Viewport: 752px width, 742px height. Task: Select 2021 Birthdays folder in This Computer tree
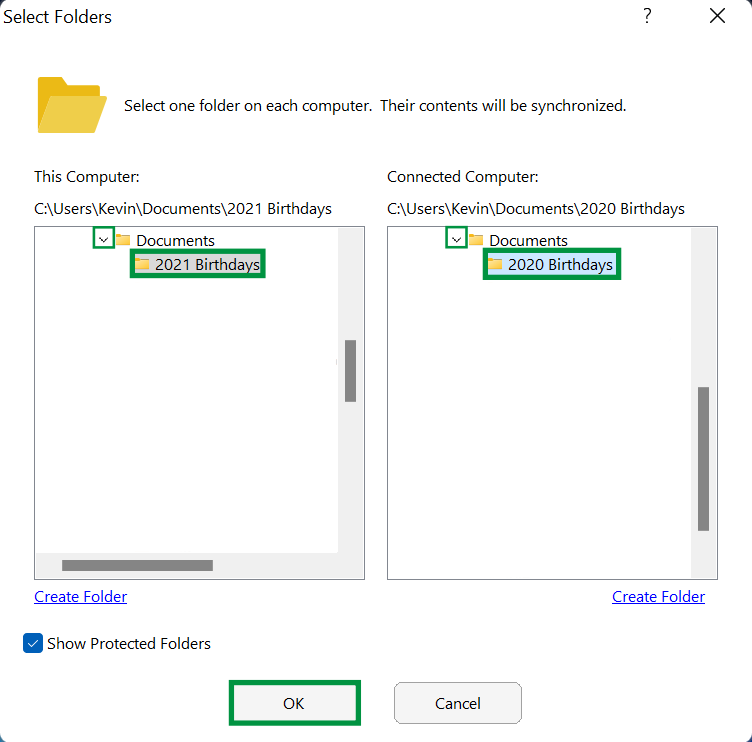(198, 264)
